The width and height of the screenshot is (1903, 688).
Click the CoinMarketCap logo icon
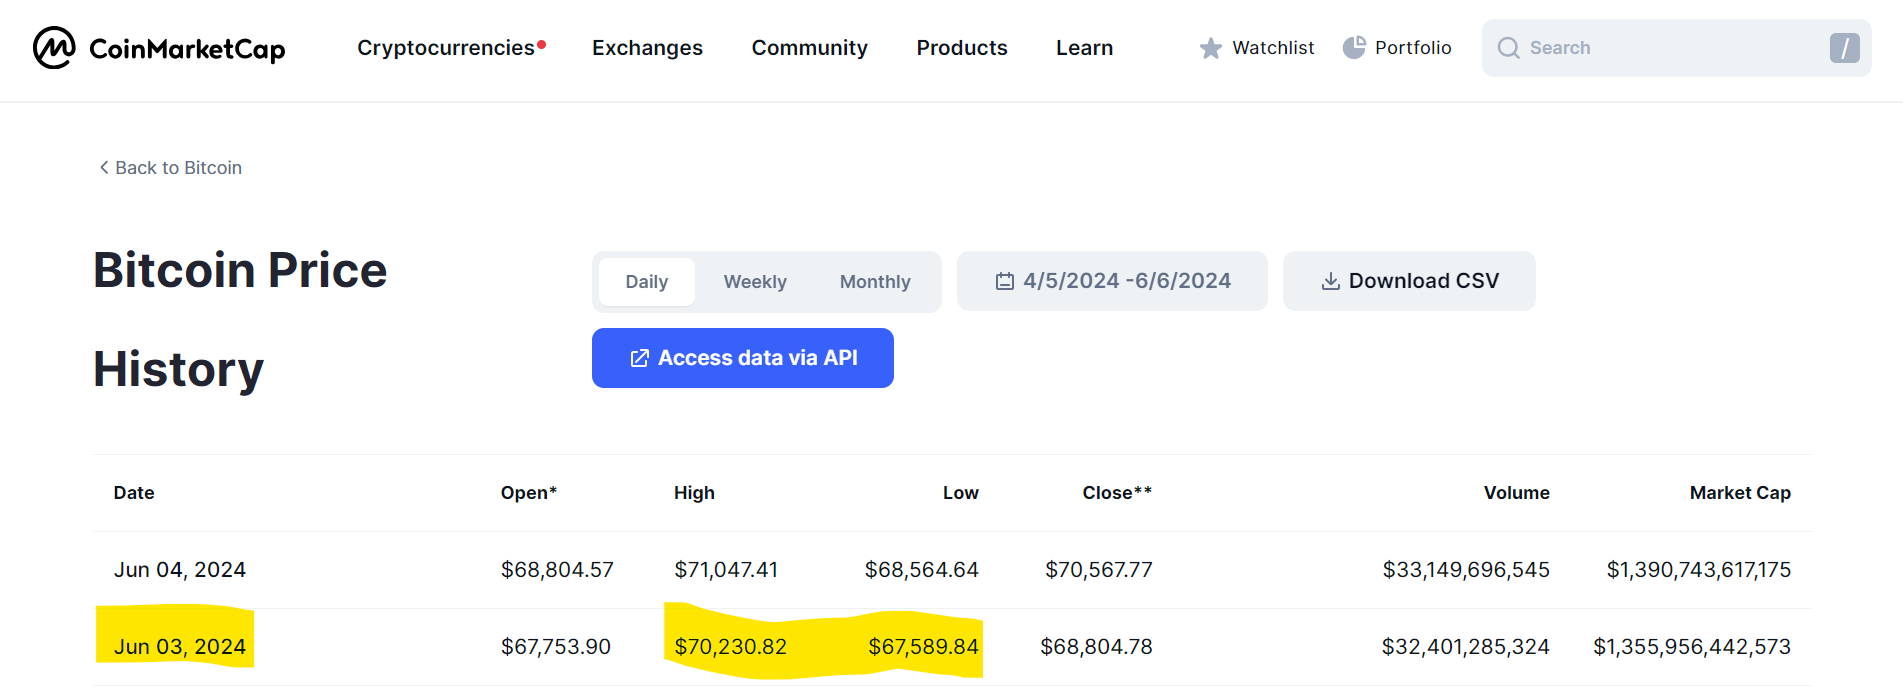coord(54,47)
